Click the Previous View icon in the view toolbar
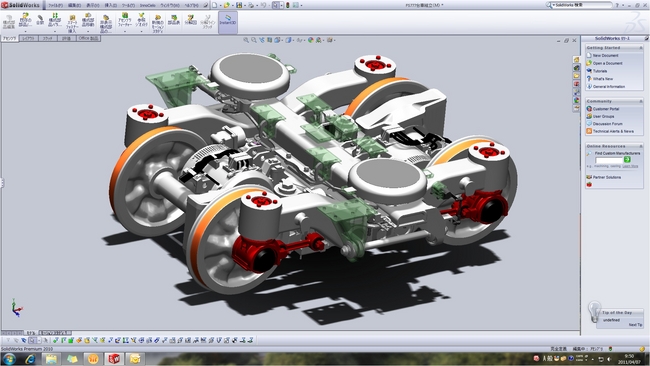 click(262, 40)
